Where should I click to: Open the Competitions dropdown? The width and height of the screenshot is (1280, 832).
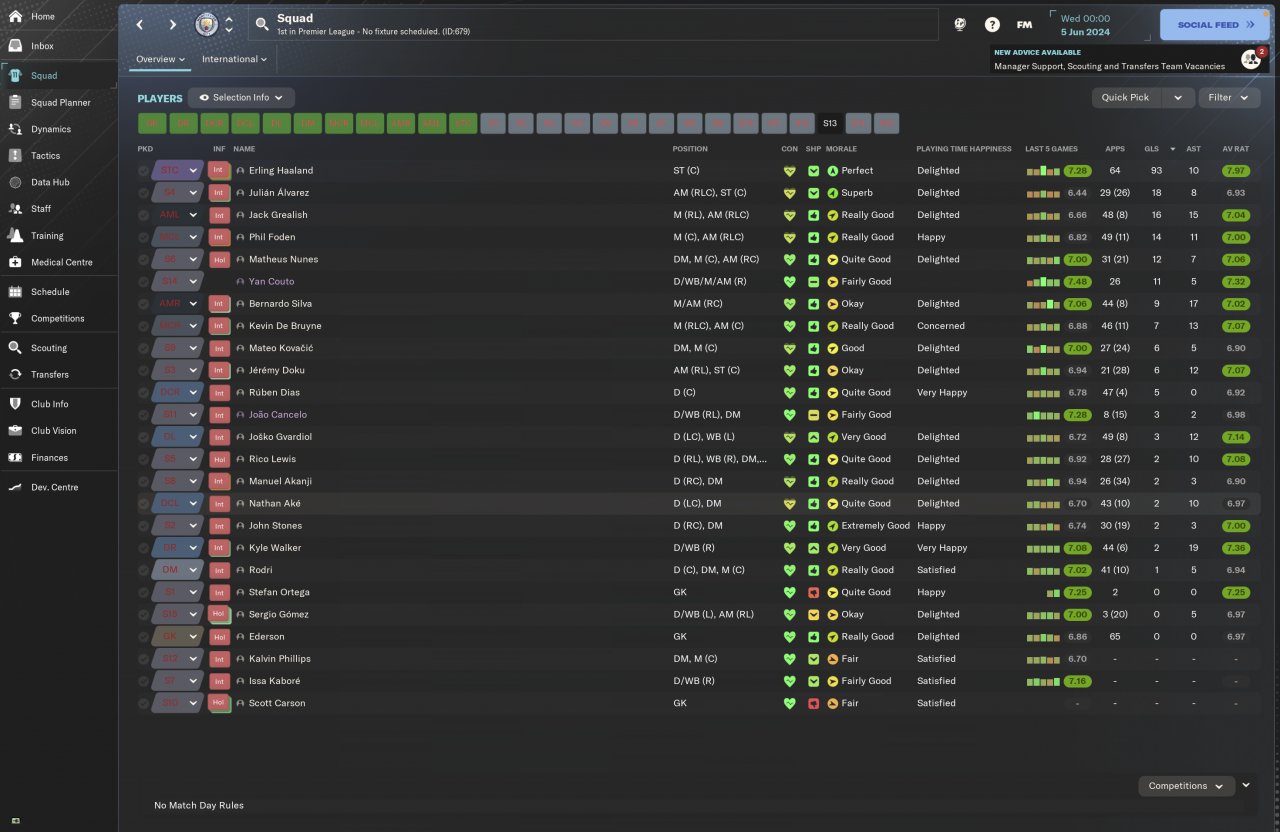pos(1186,786)
